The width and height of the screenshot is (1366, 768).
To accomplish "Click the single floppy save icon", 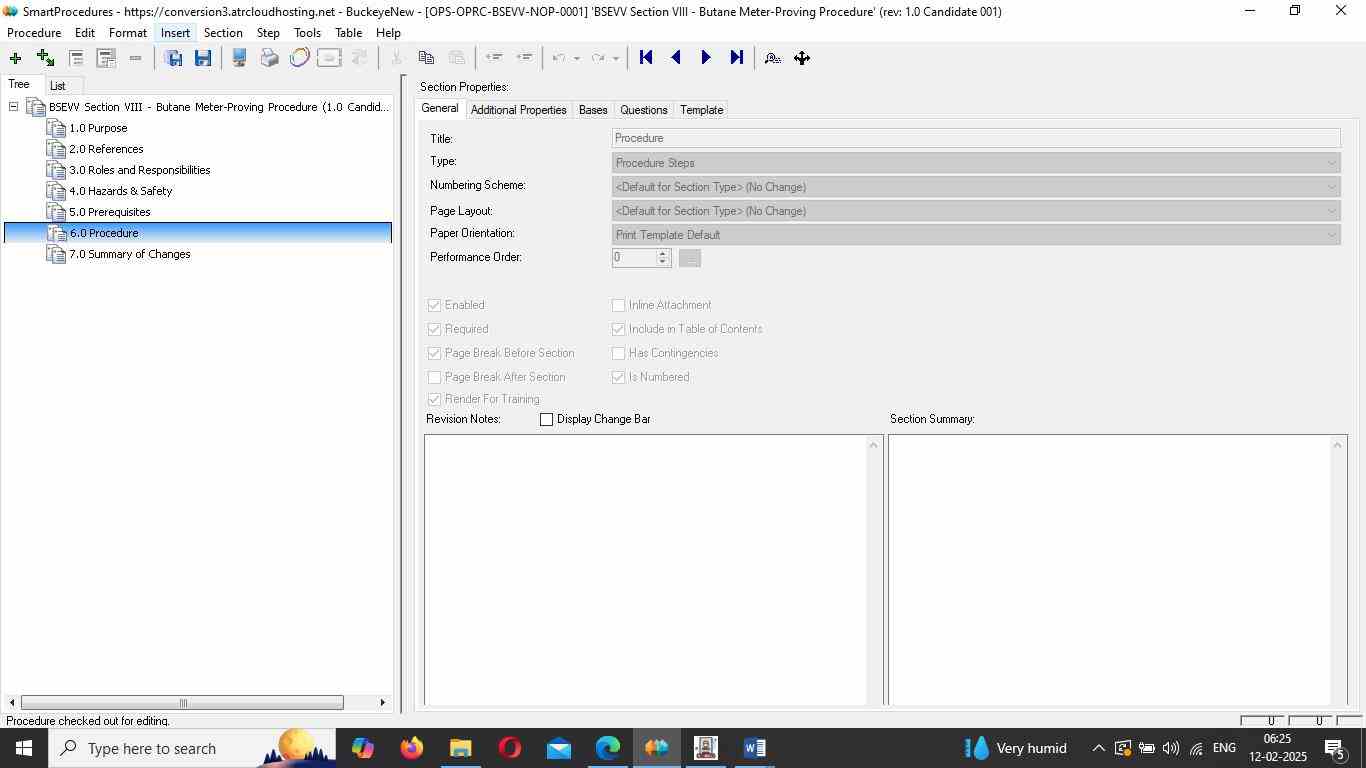I will click(203, 58).
